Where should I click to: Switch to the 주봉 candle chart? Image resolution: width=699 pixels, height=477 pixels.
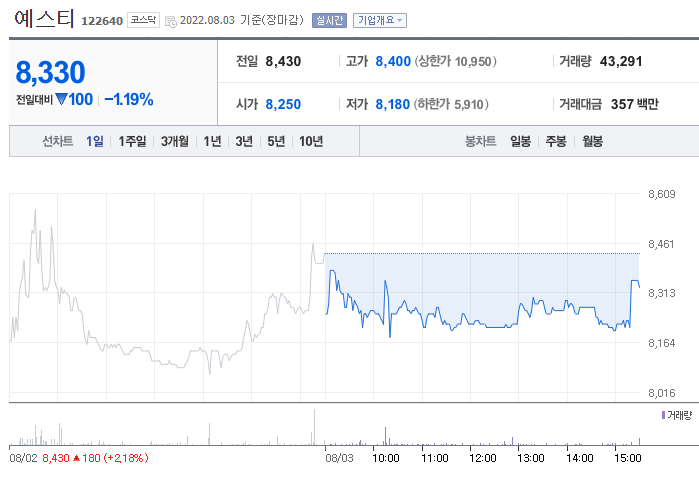(x=556, y=141)
